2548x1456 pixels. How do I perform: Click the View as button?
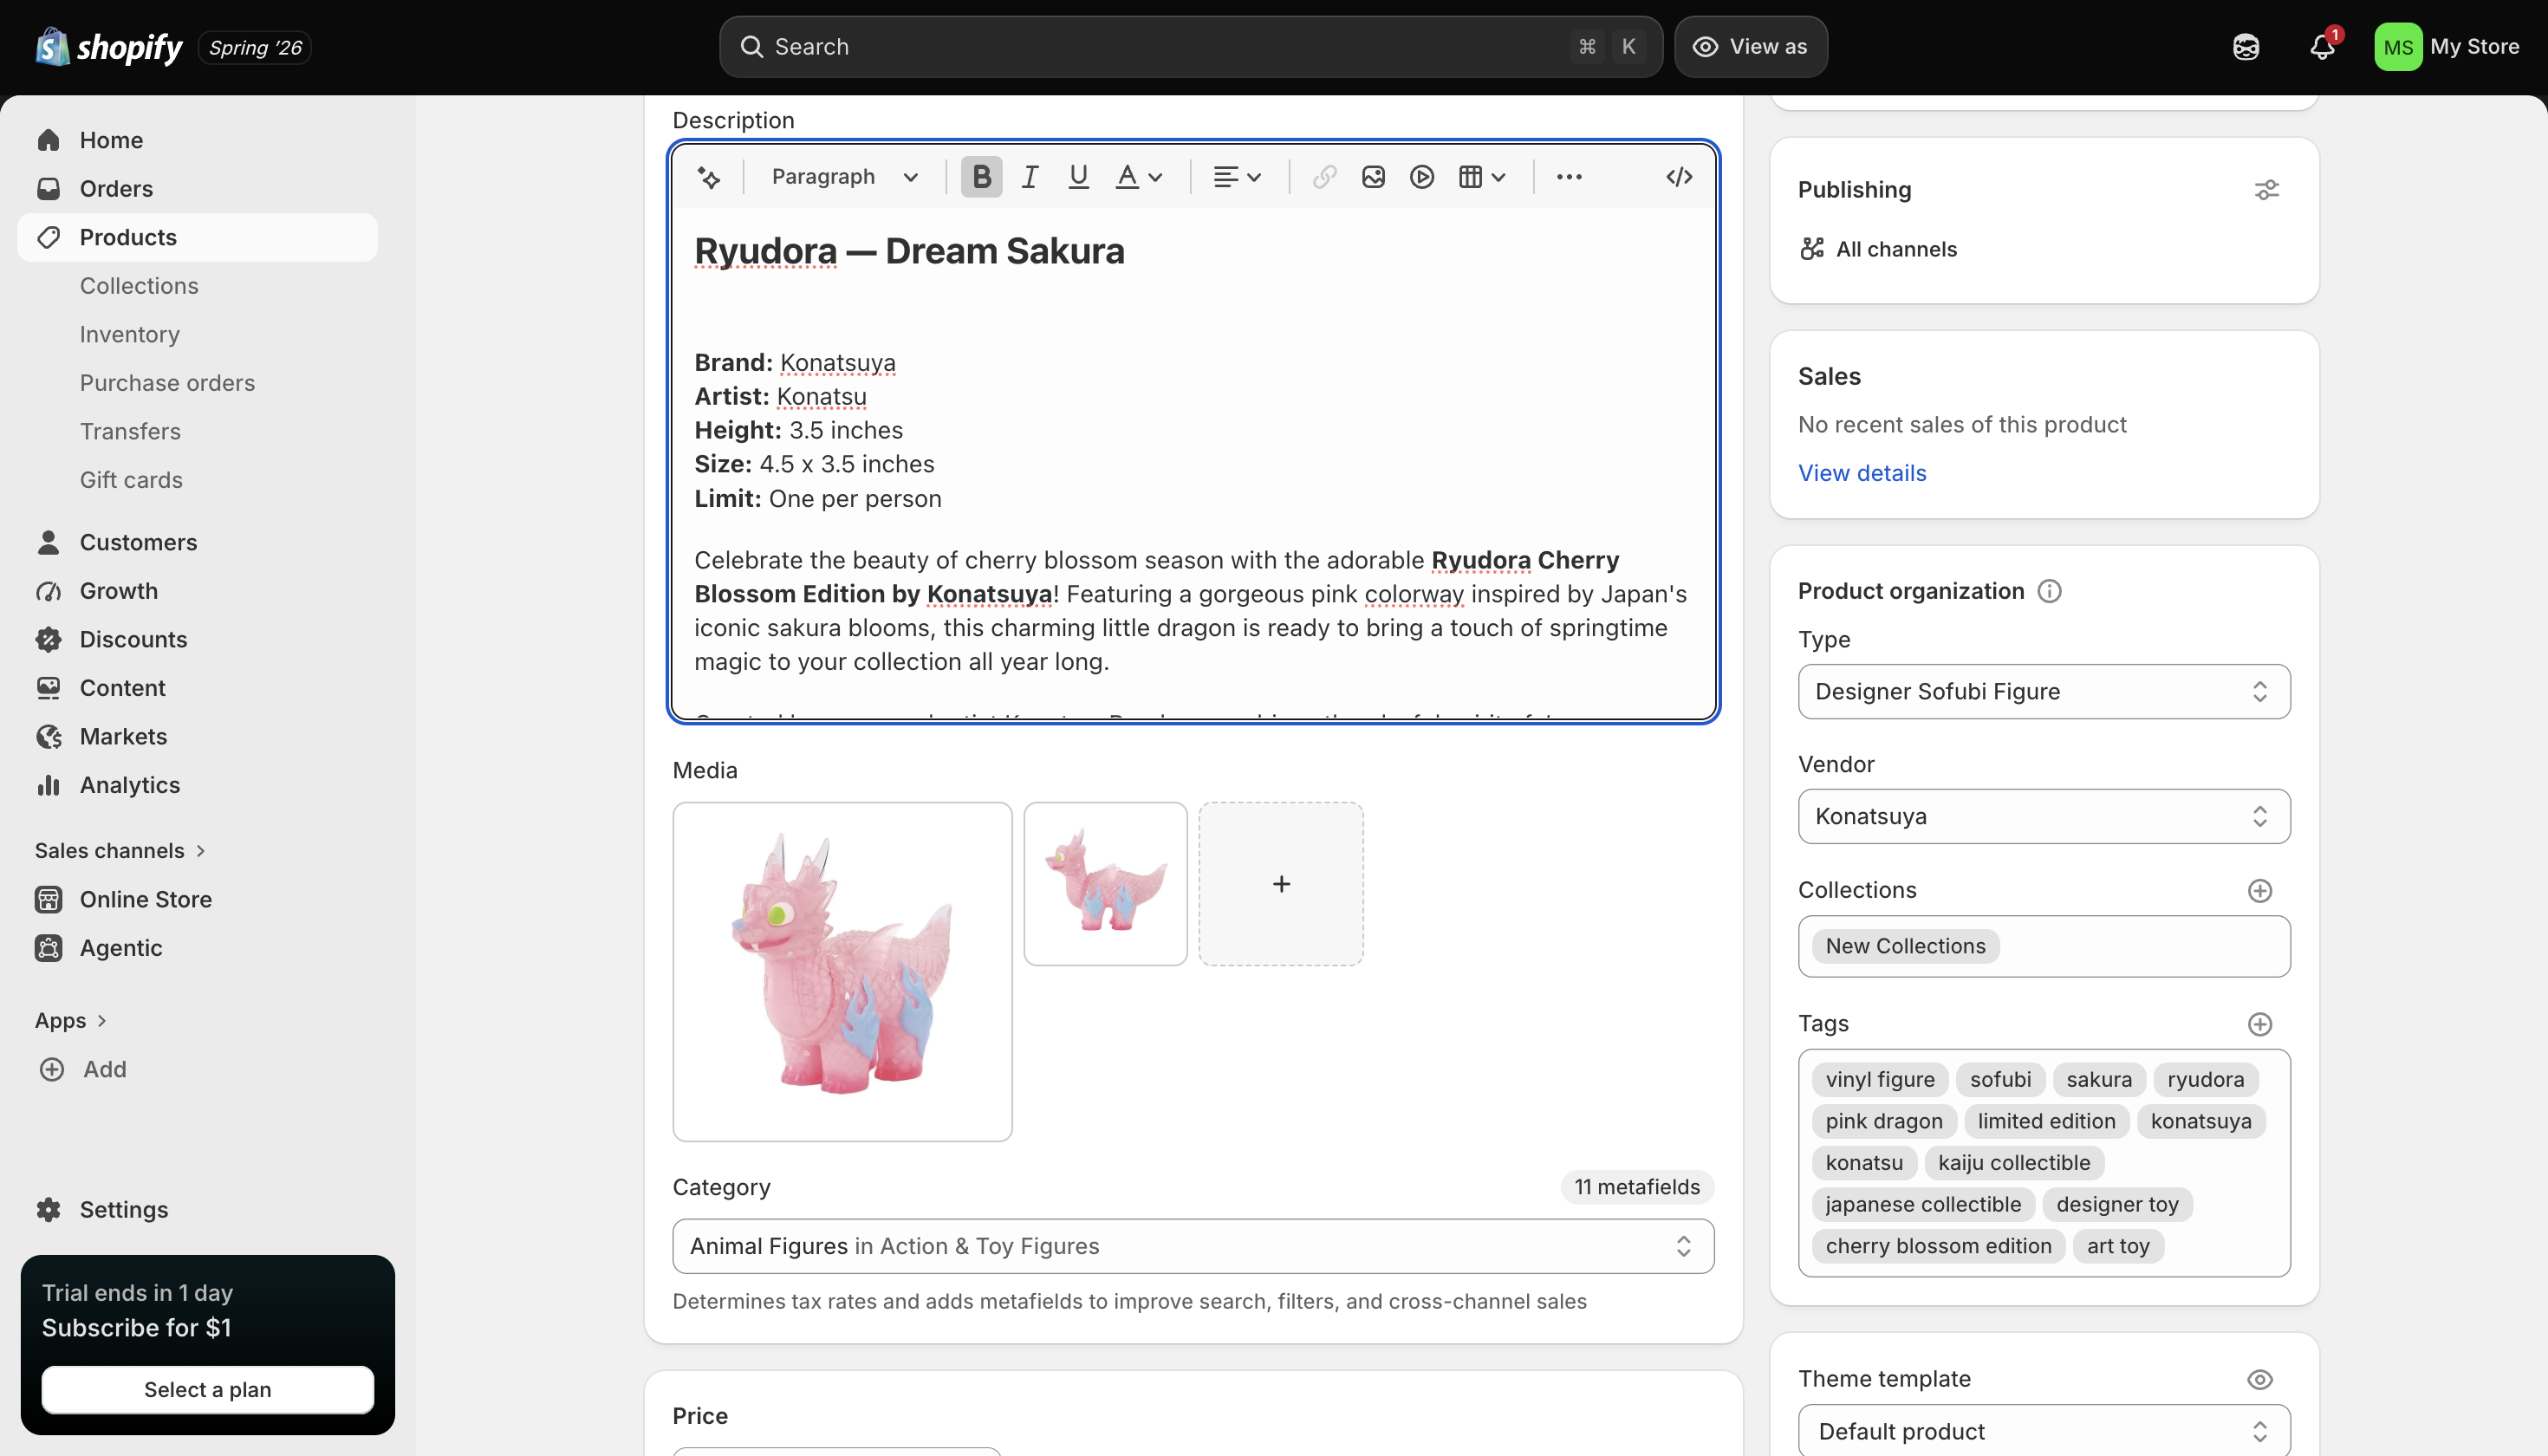1751,47
